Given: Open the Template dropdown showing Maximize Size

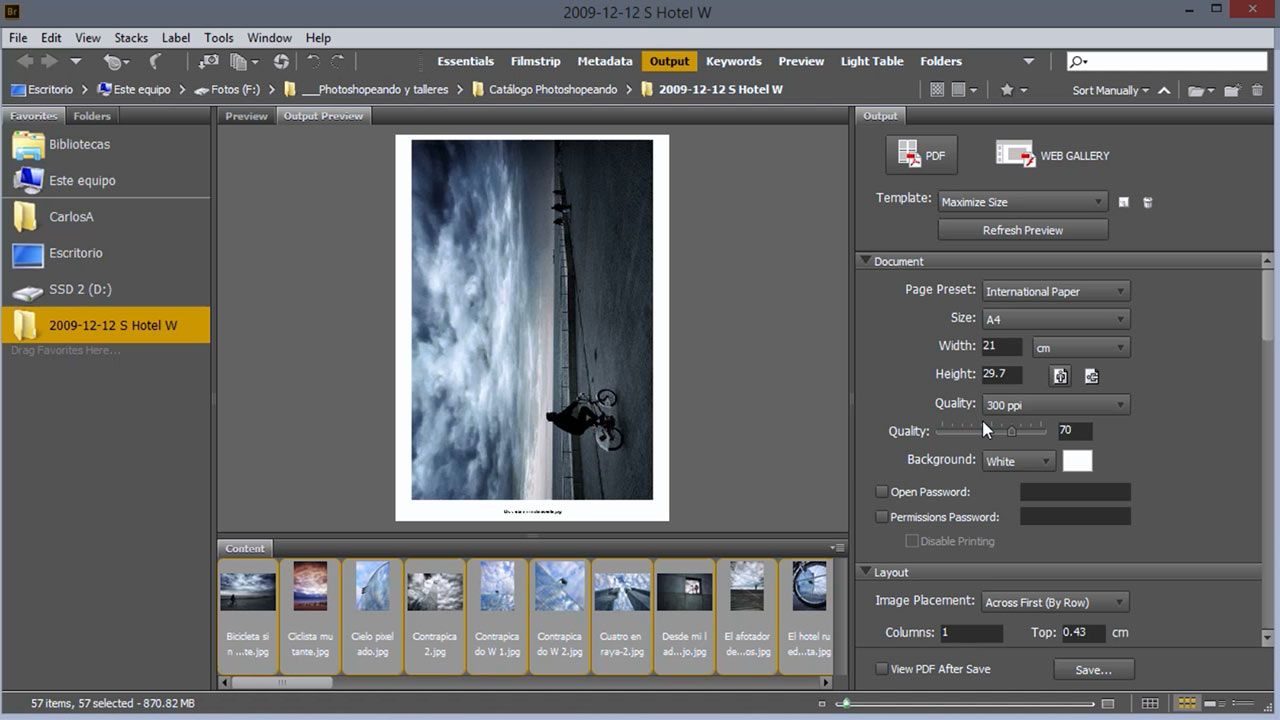Looking at the screenshot, I should [x=1022, y=202].
